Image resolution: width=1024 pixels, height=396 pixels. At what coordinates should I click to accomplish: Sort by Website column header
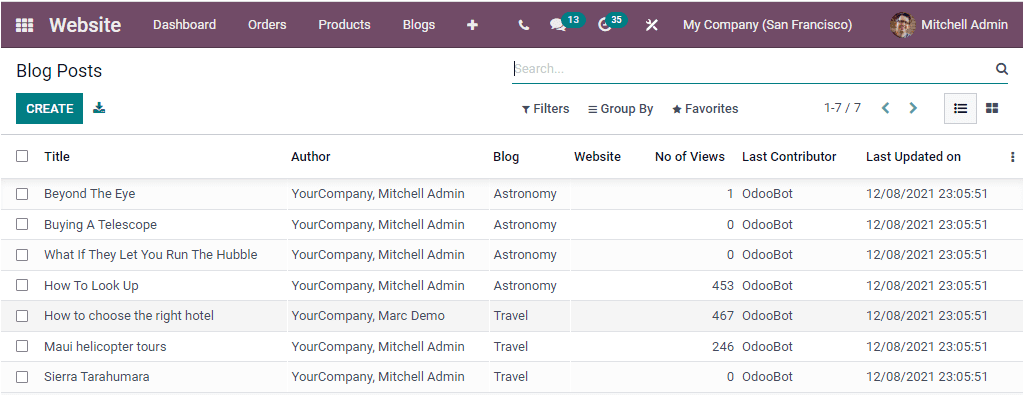[x=598, y=157]
